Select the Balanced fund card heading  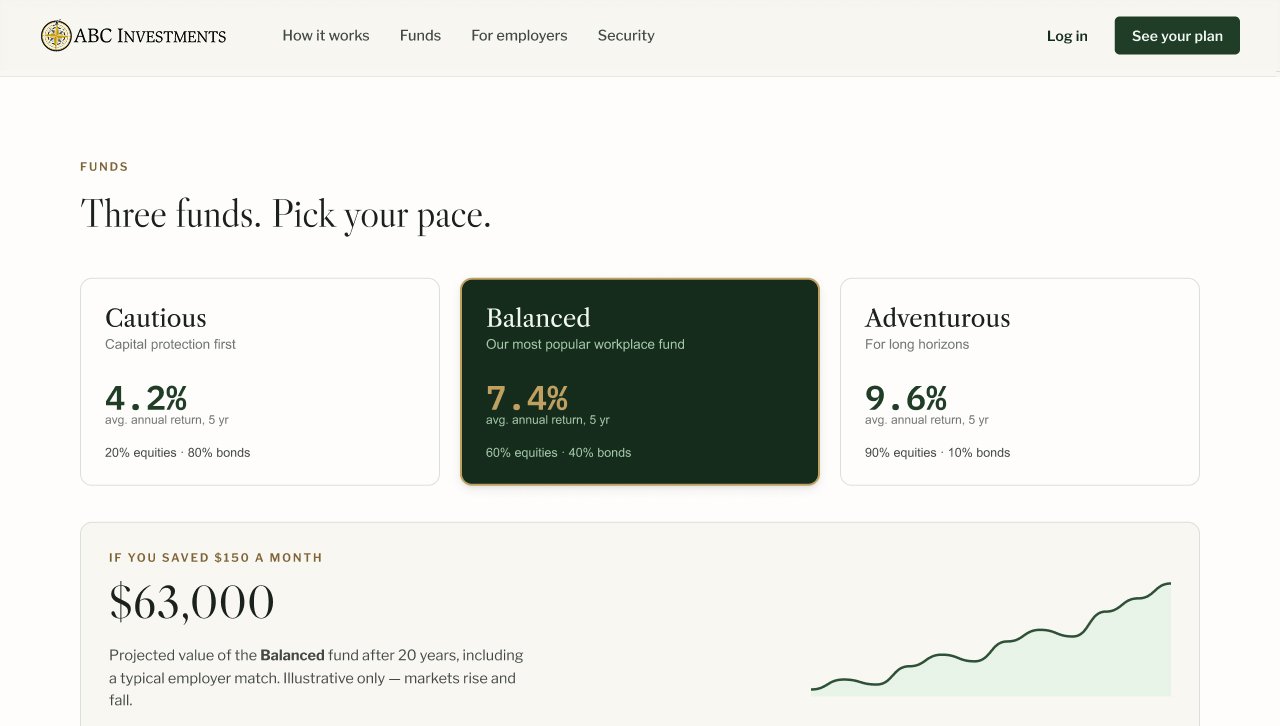click(x=538, y=318)
